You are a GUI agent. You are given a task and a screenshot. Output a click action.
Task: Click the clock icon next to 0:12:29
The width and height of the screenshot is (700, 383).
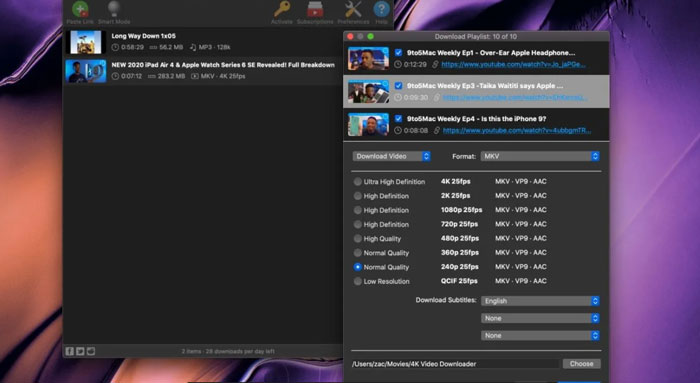tap(398, 64)
